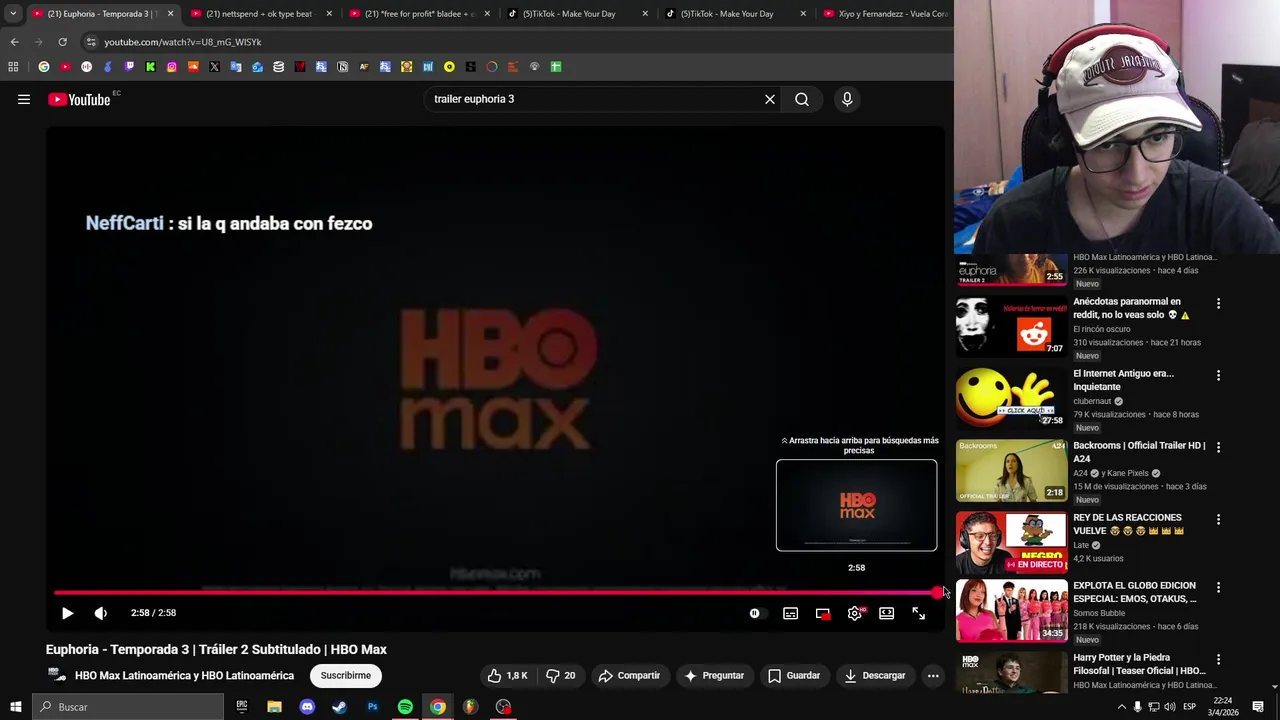Open the Kick bookmark
Screen dimensions: 1280x720
[x=150, y=67]
